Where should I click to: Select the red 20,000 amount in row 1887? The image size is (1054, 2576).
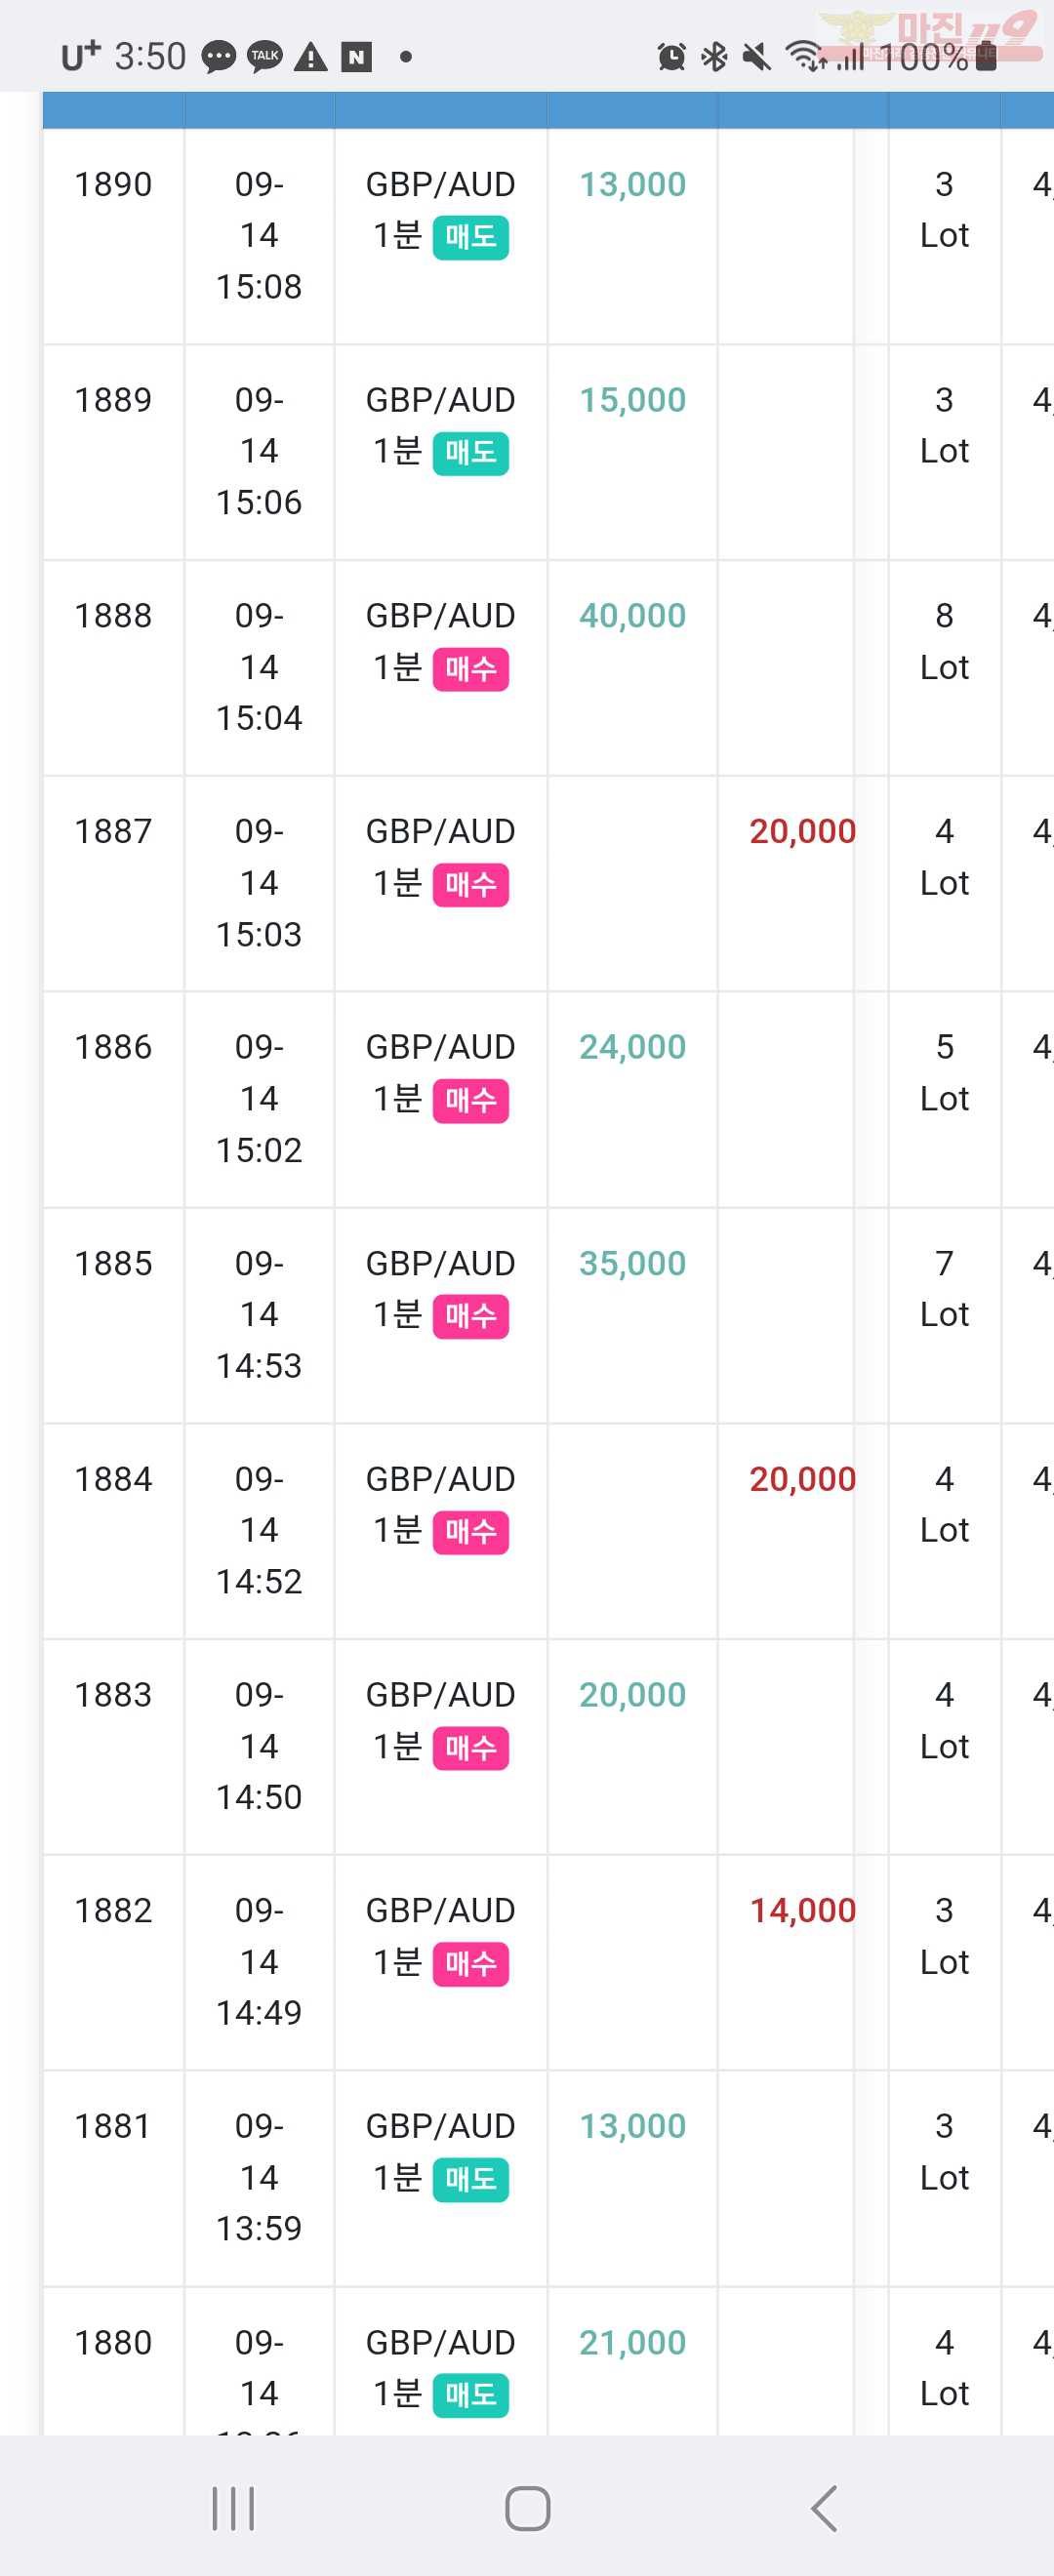[x=803, y=831]
